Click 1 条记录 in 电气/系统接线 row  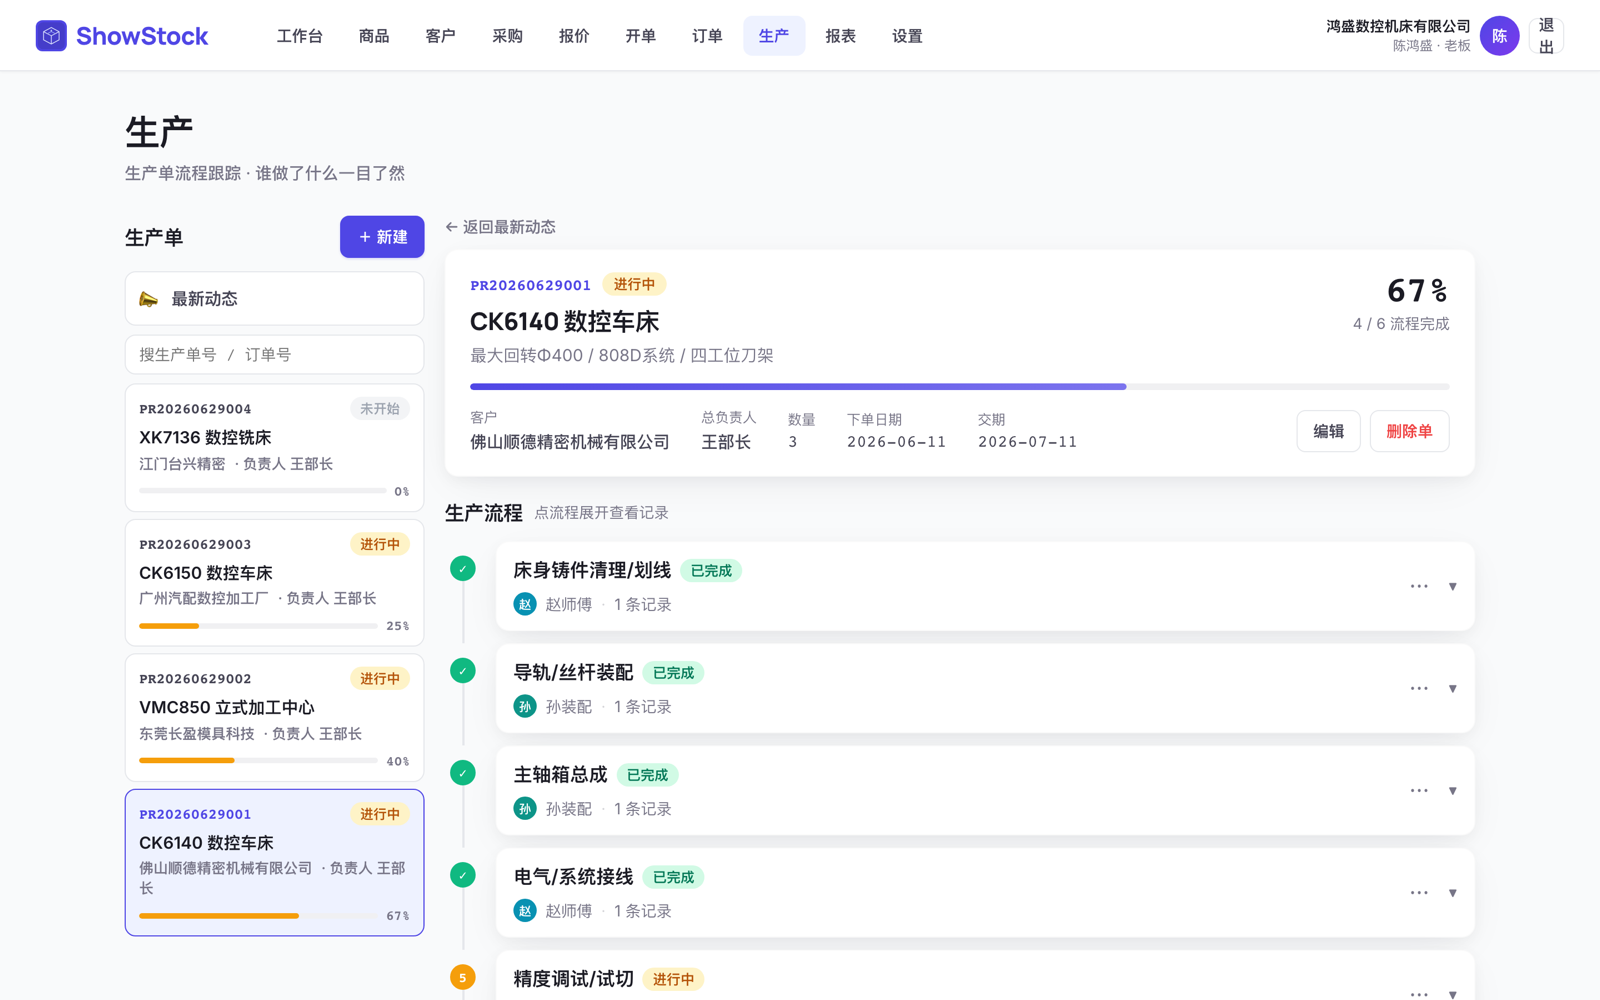(643, 911)
